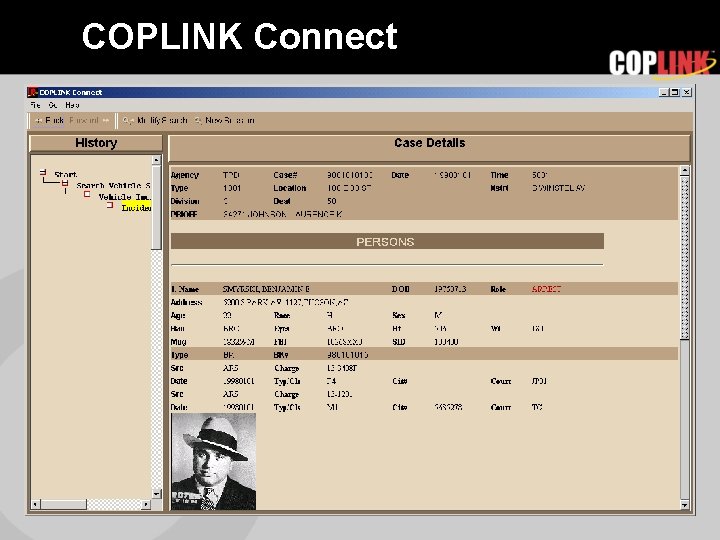Click the Agency label

point(185,175)
